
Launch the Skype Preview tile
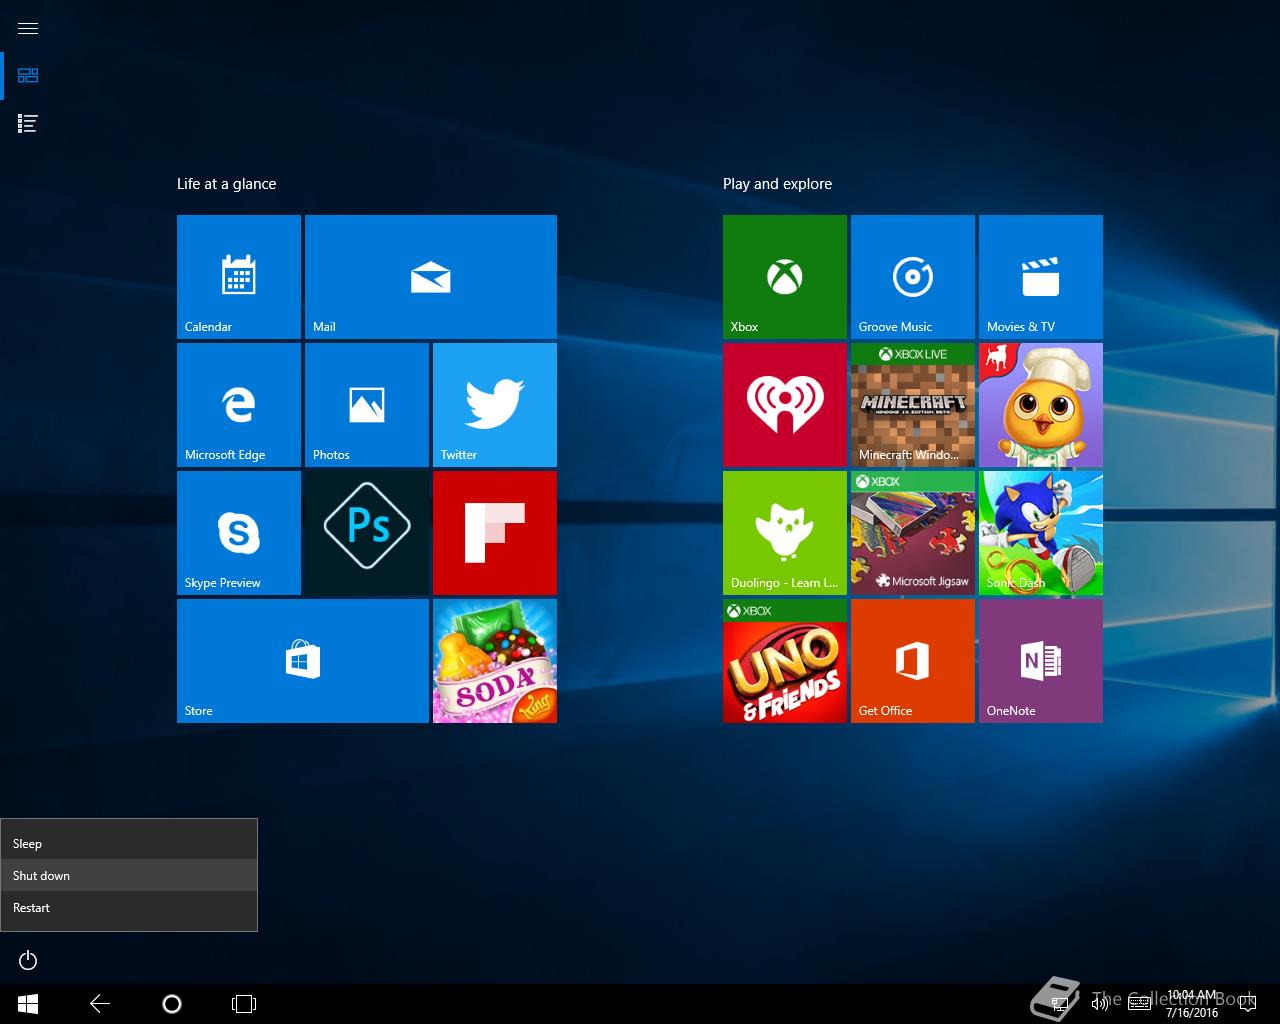click(x=239, y=533)
